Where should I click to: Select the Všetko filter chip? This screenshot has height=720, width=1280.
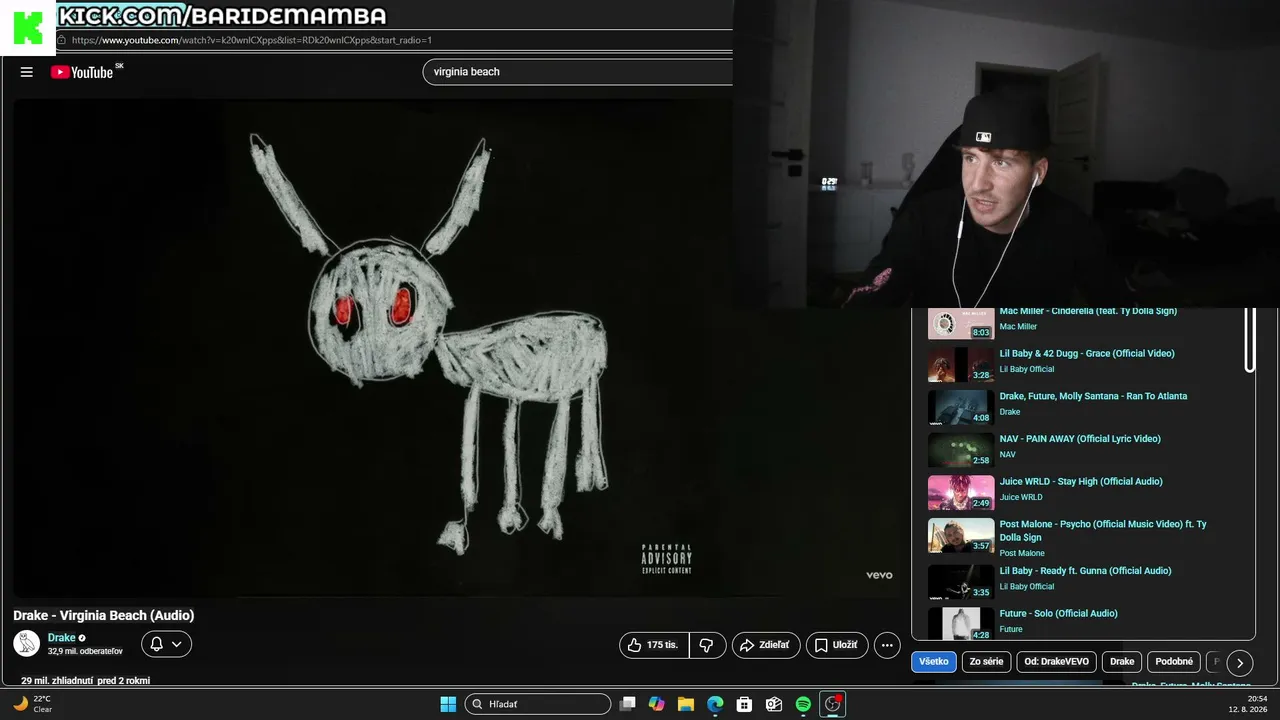pos(934,662)
